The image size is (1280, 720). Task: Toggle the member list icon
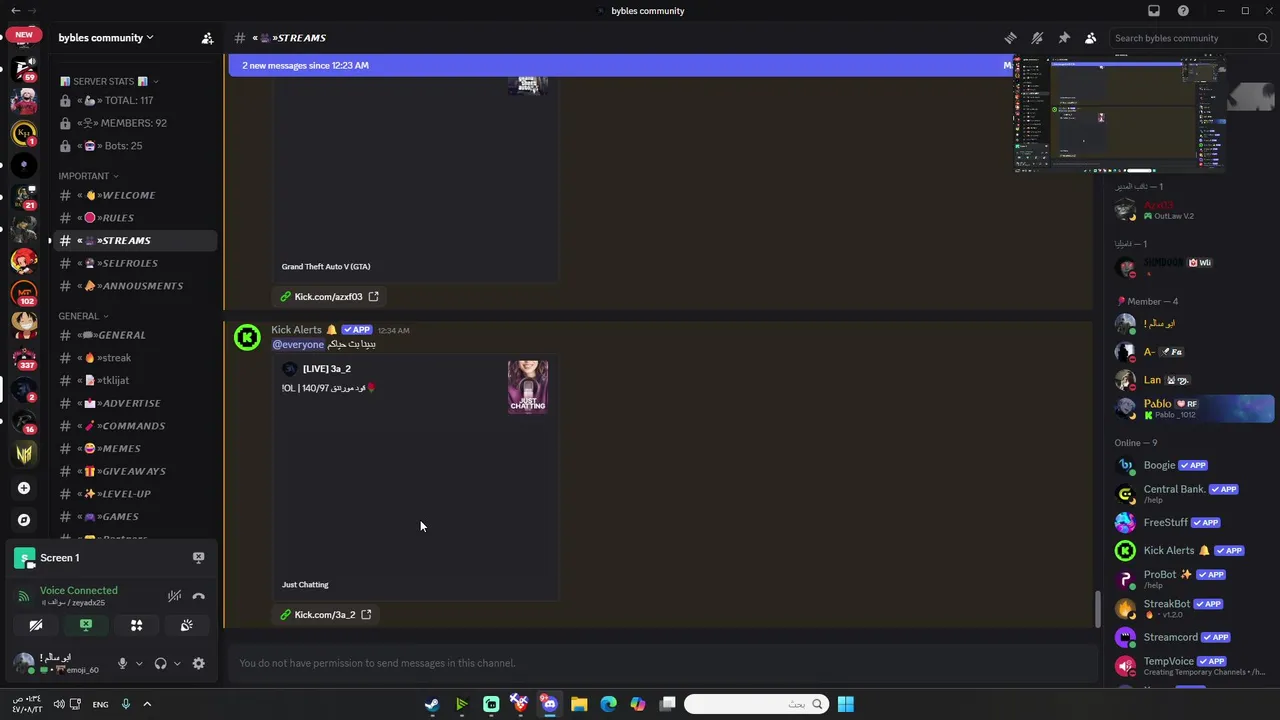1091,38
